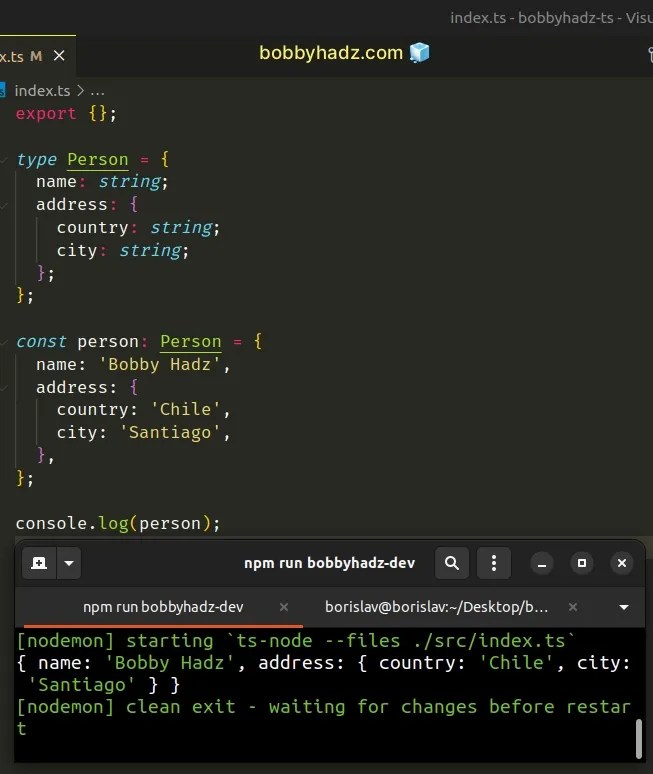The image size is (653, 774).
Task: Click index.ts in the breadcrumb
Action: 42,91
